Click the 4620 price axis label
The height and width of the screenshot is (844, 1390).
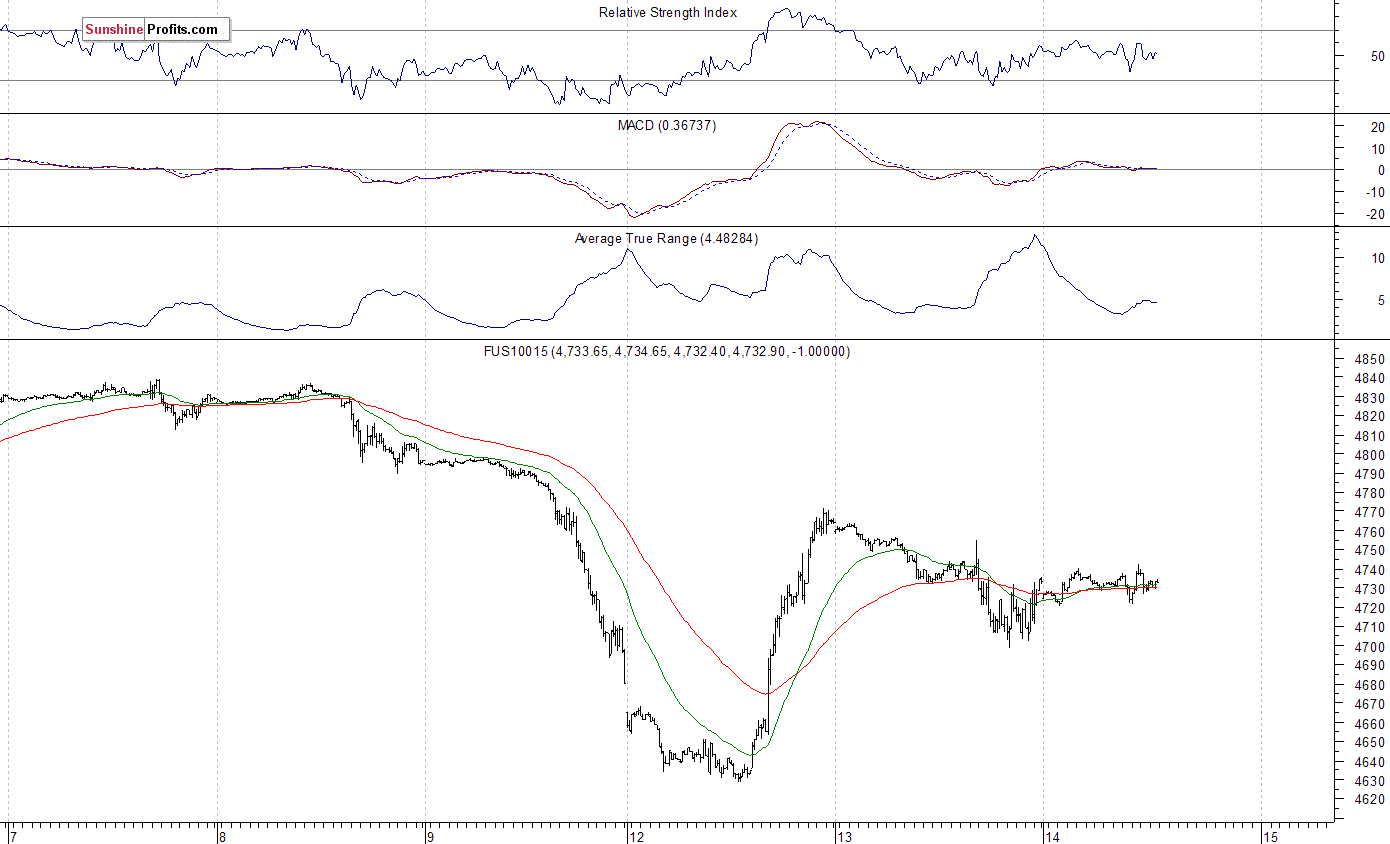pyautogui.click(x=1370, y=801)
